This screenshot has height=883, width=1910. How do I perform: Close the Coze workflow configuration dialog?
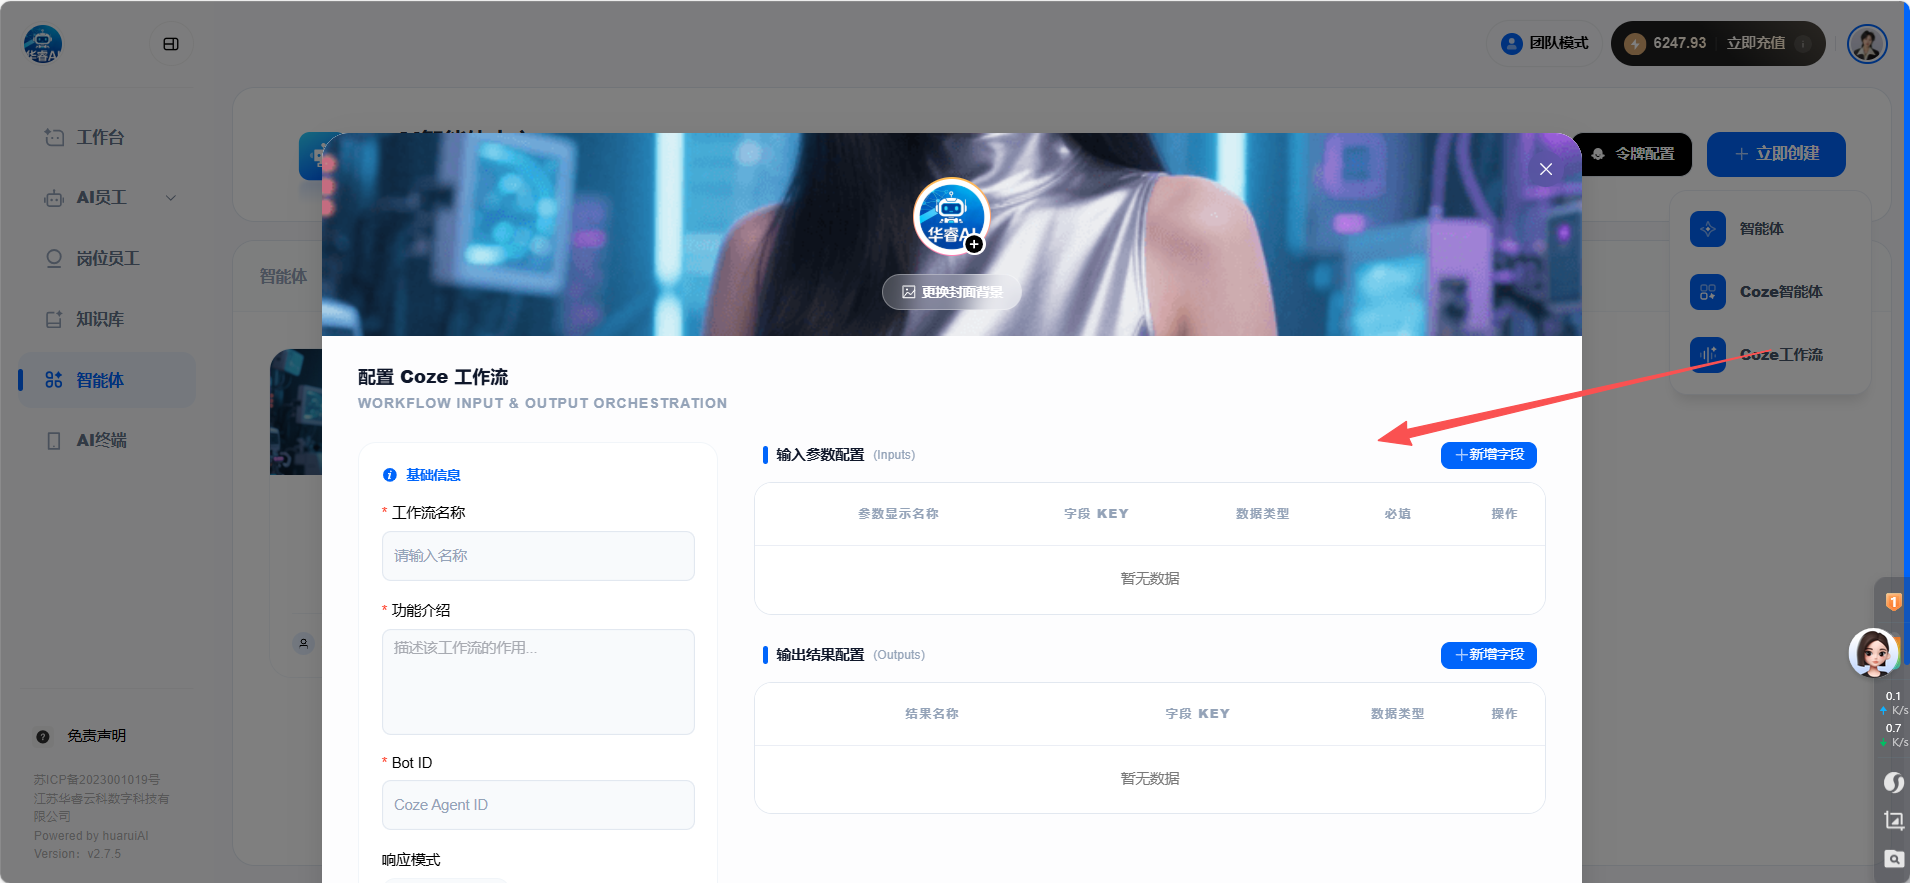click(x=1545, y=169)
